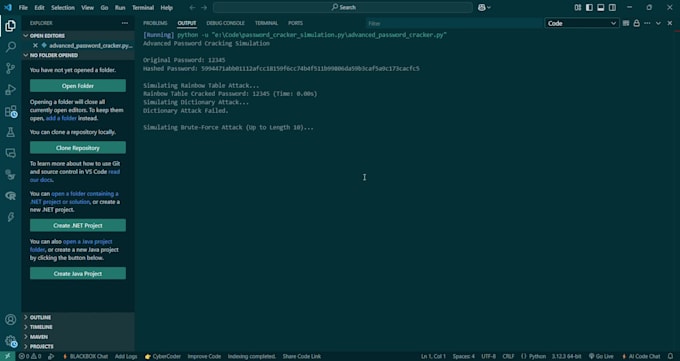
Task: Open the Testing flask view
Action: pyautogui.click(x=10, y=132)
